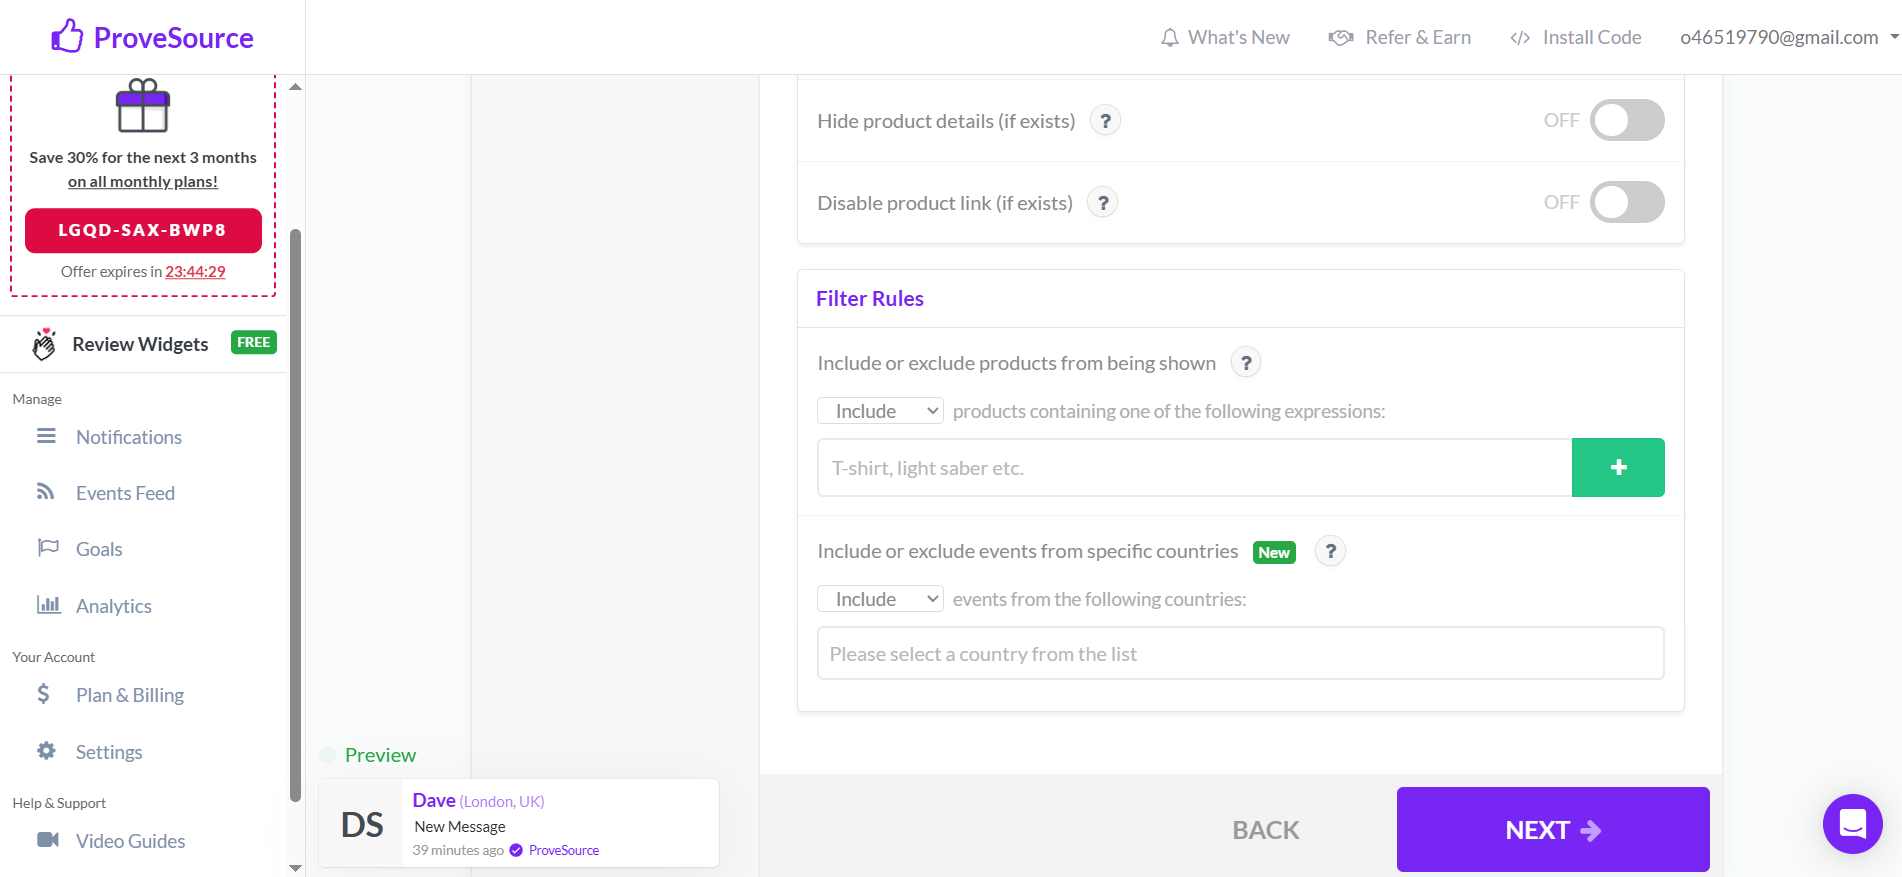Screen dimensions: 1902x877
Task: Click the gift box promo icon
Action: point(143,106)
